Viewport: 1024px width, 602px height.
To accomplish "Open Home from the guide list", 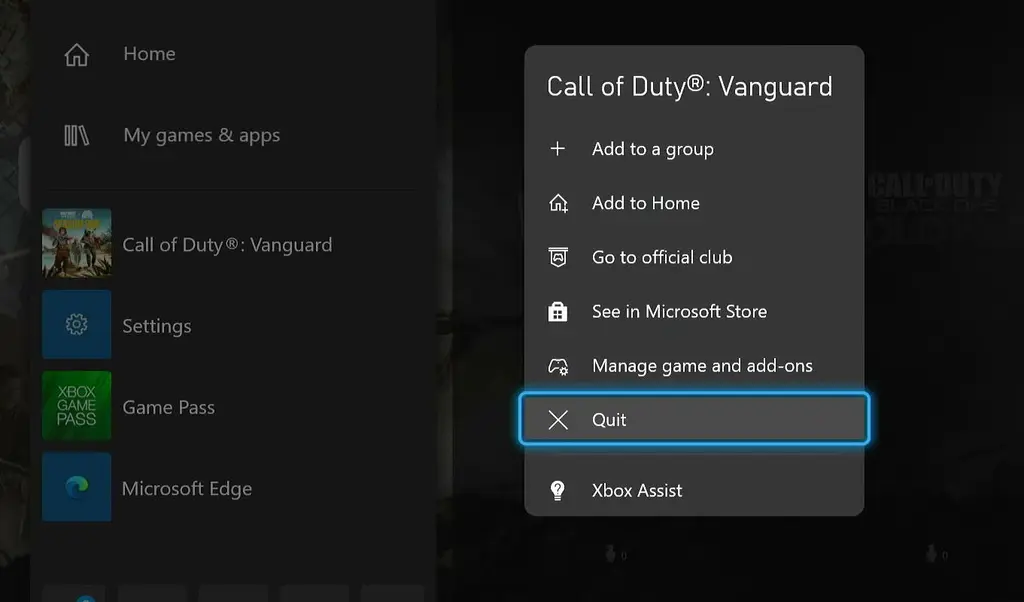I will pos(150,54).
